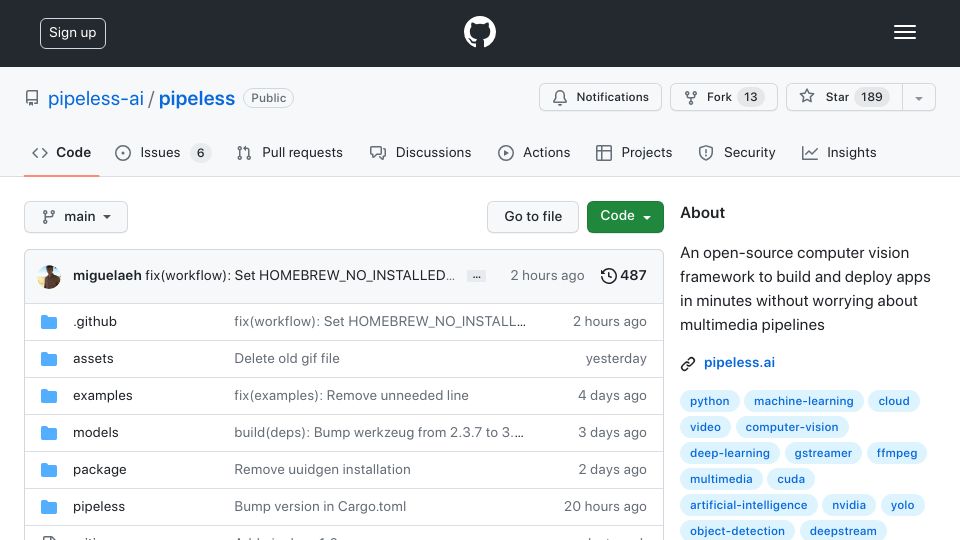The image size is (960, 540).
Task: Select the deep-learning topic tag
Action: 730,453
